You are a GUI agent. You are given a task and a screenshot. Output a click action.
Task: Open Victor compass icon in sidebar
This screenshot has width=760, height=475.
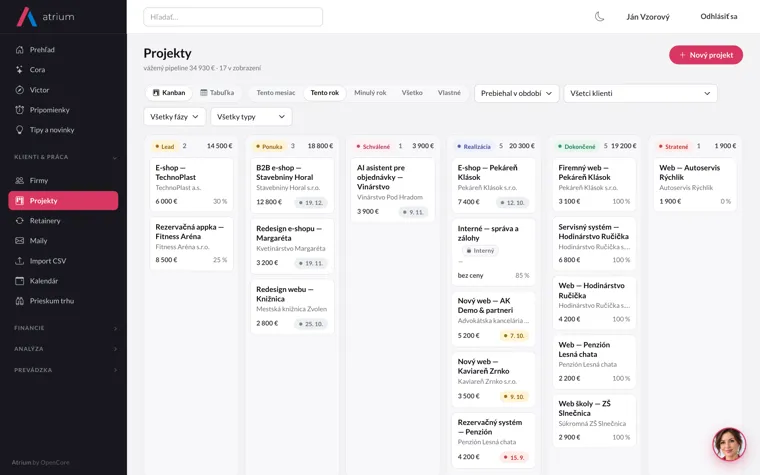coord(19,90)
